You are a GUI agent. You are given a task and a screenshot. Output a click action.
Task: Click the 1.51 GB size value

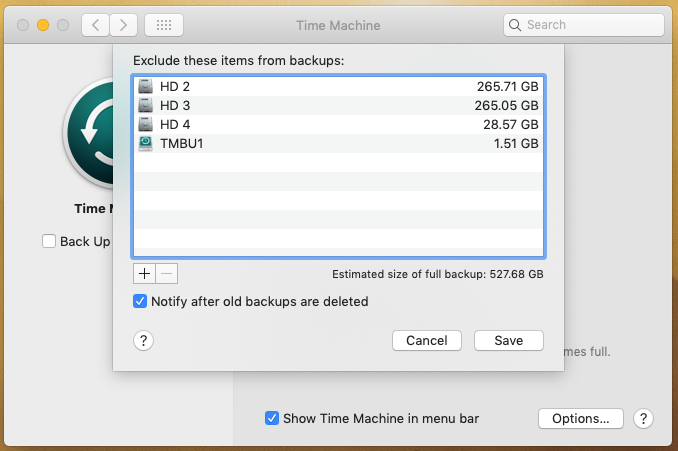pyautogui.click(x=516, y=144)
